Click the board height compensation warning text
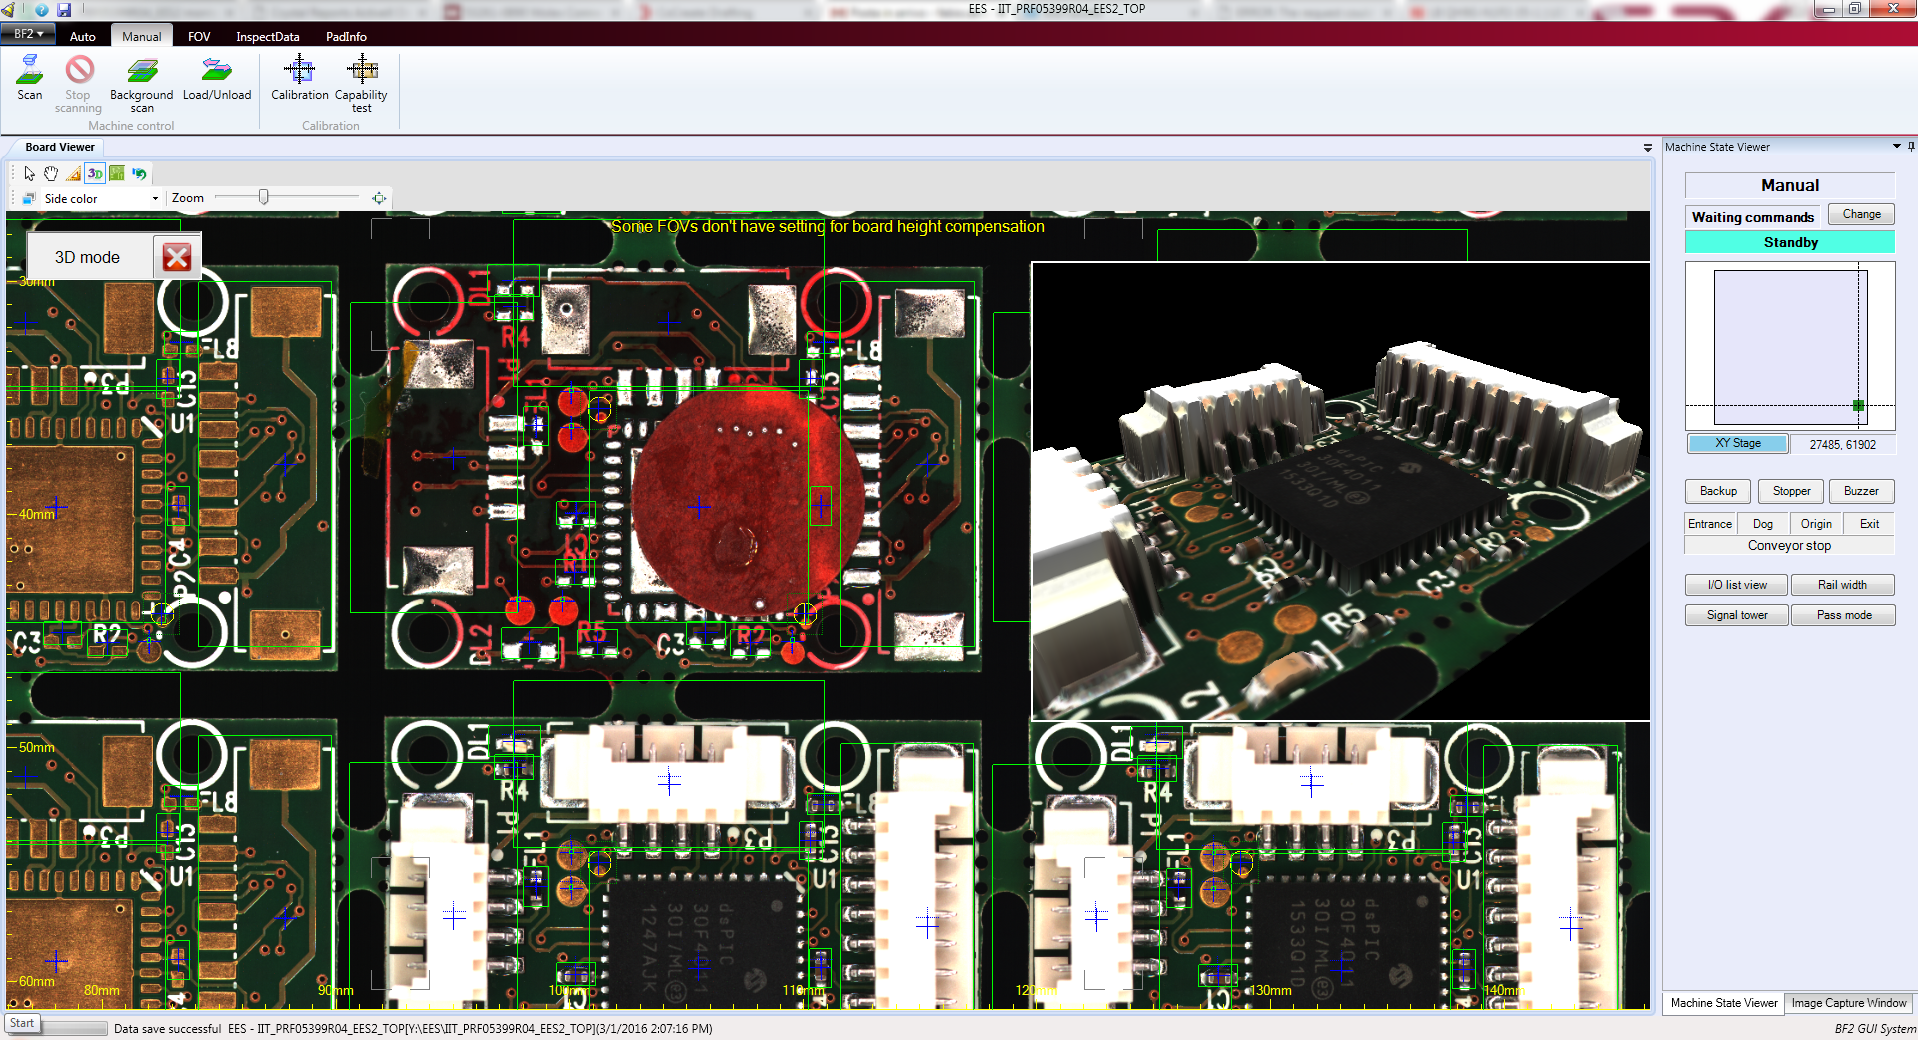 [x=828, y=227]
